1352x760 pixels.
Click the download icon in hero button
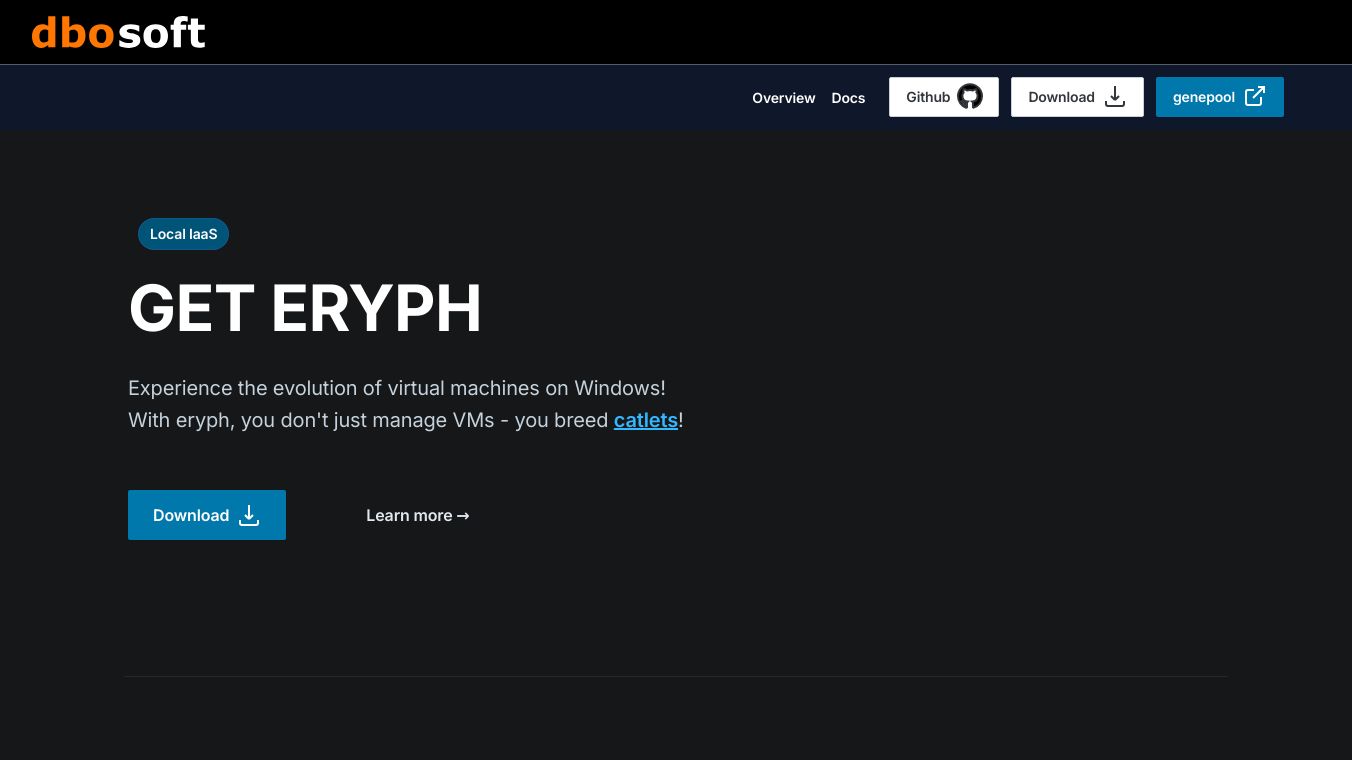[249, 515]
